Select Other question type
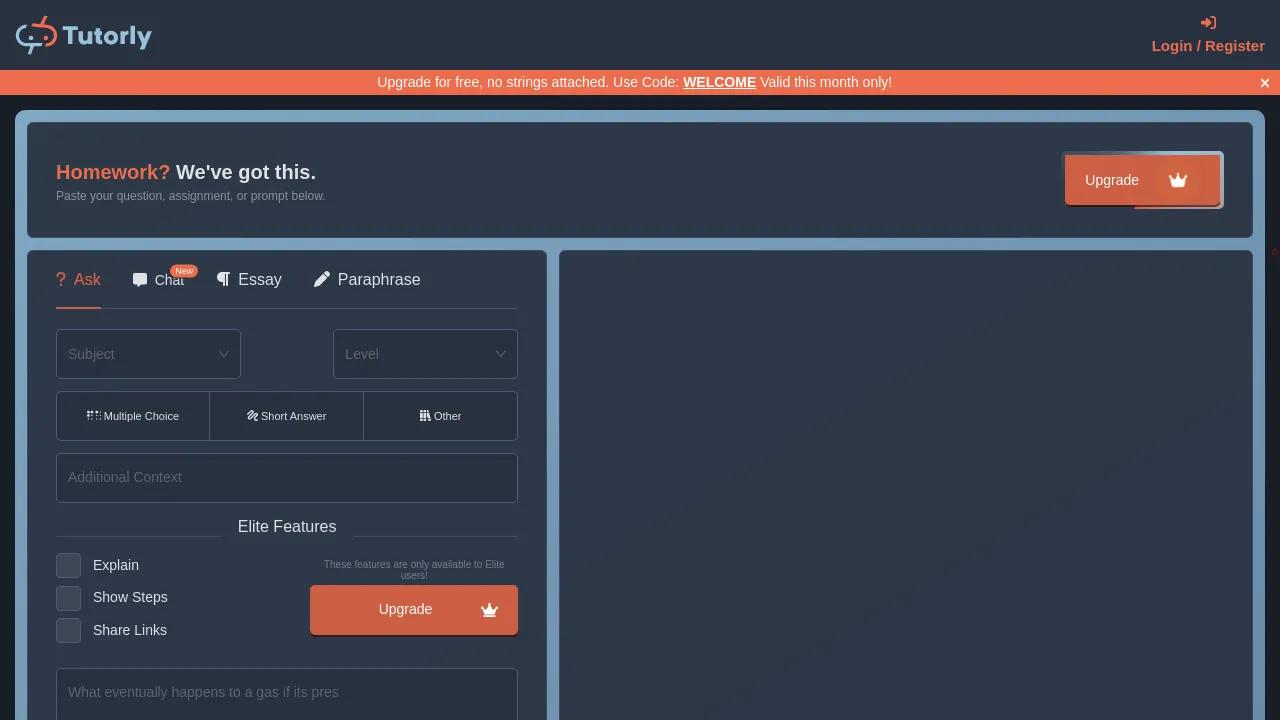Viewport: 1280px width, 720px height. pyautogui.click(x=440, y=416)
